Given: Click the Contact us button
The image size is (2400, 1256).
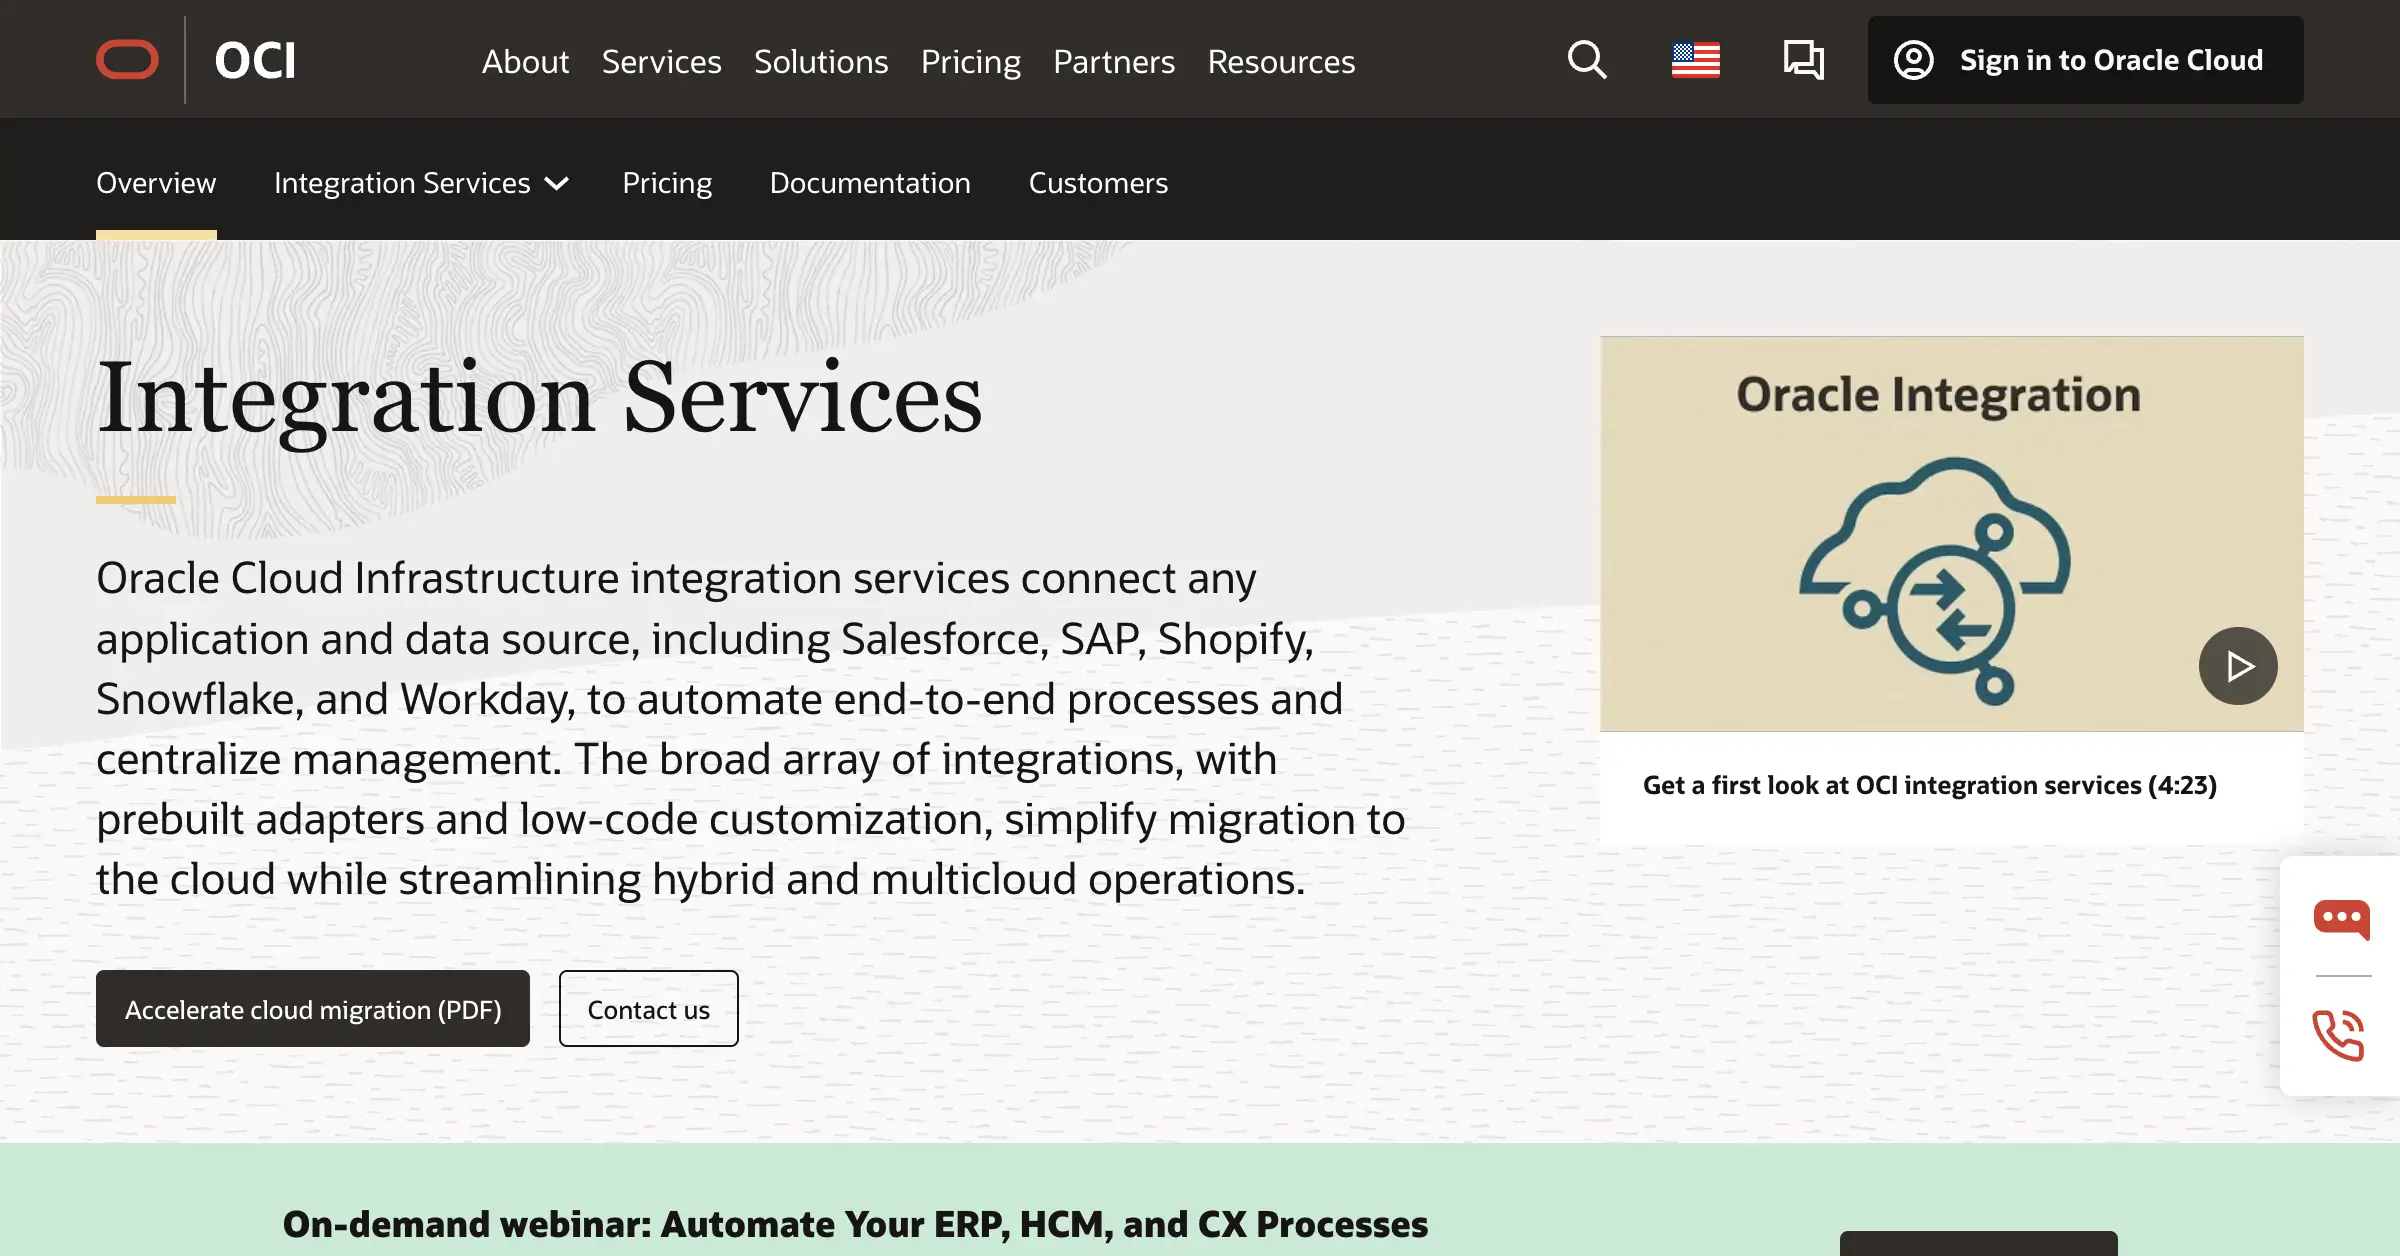Looking at the screenshot, I should click(648, 1009).
